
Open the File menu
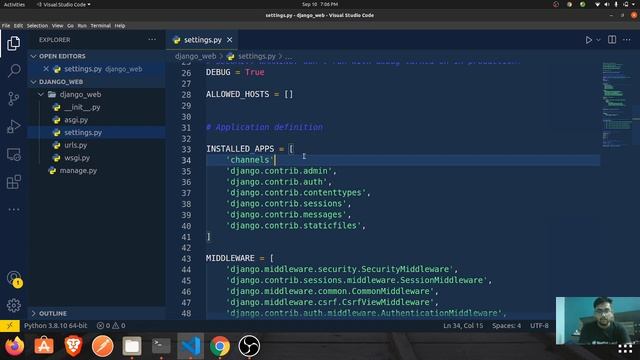(x=6, y=26)
